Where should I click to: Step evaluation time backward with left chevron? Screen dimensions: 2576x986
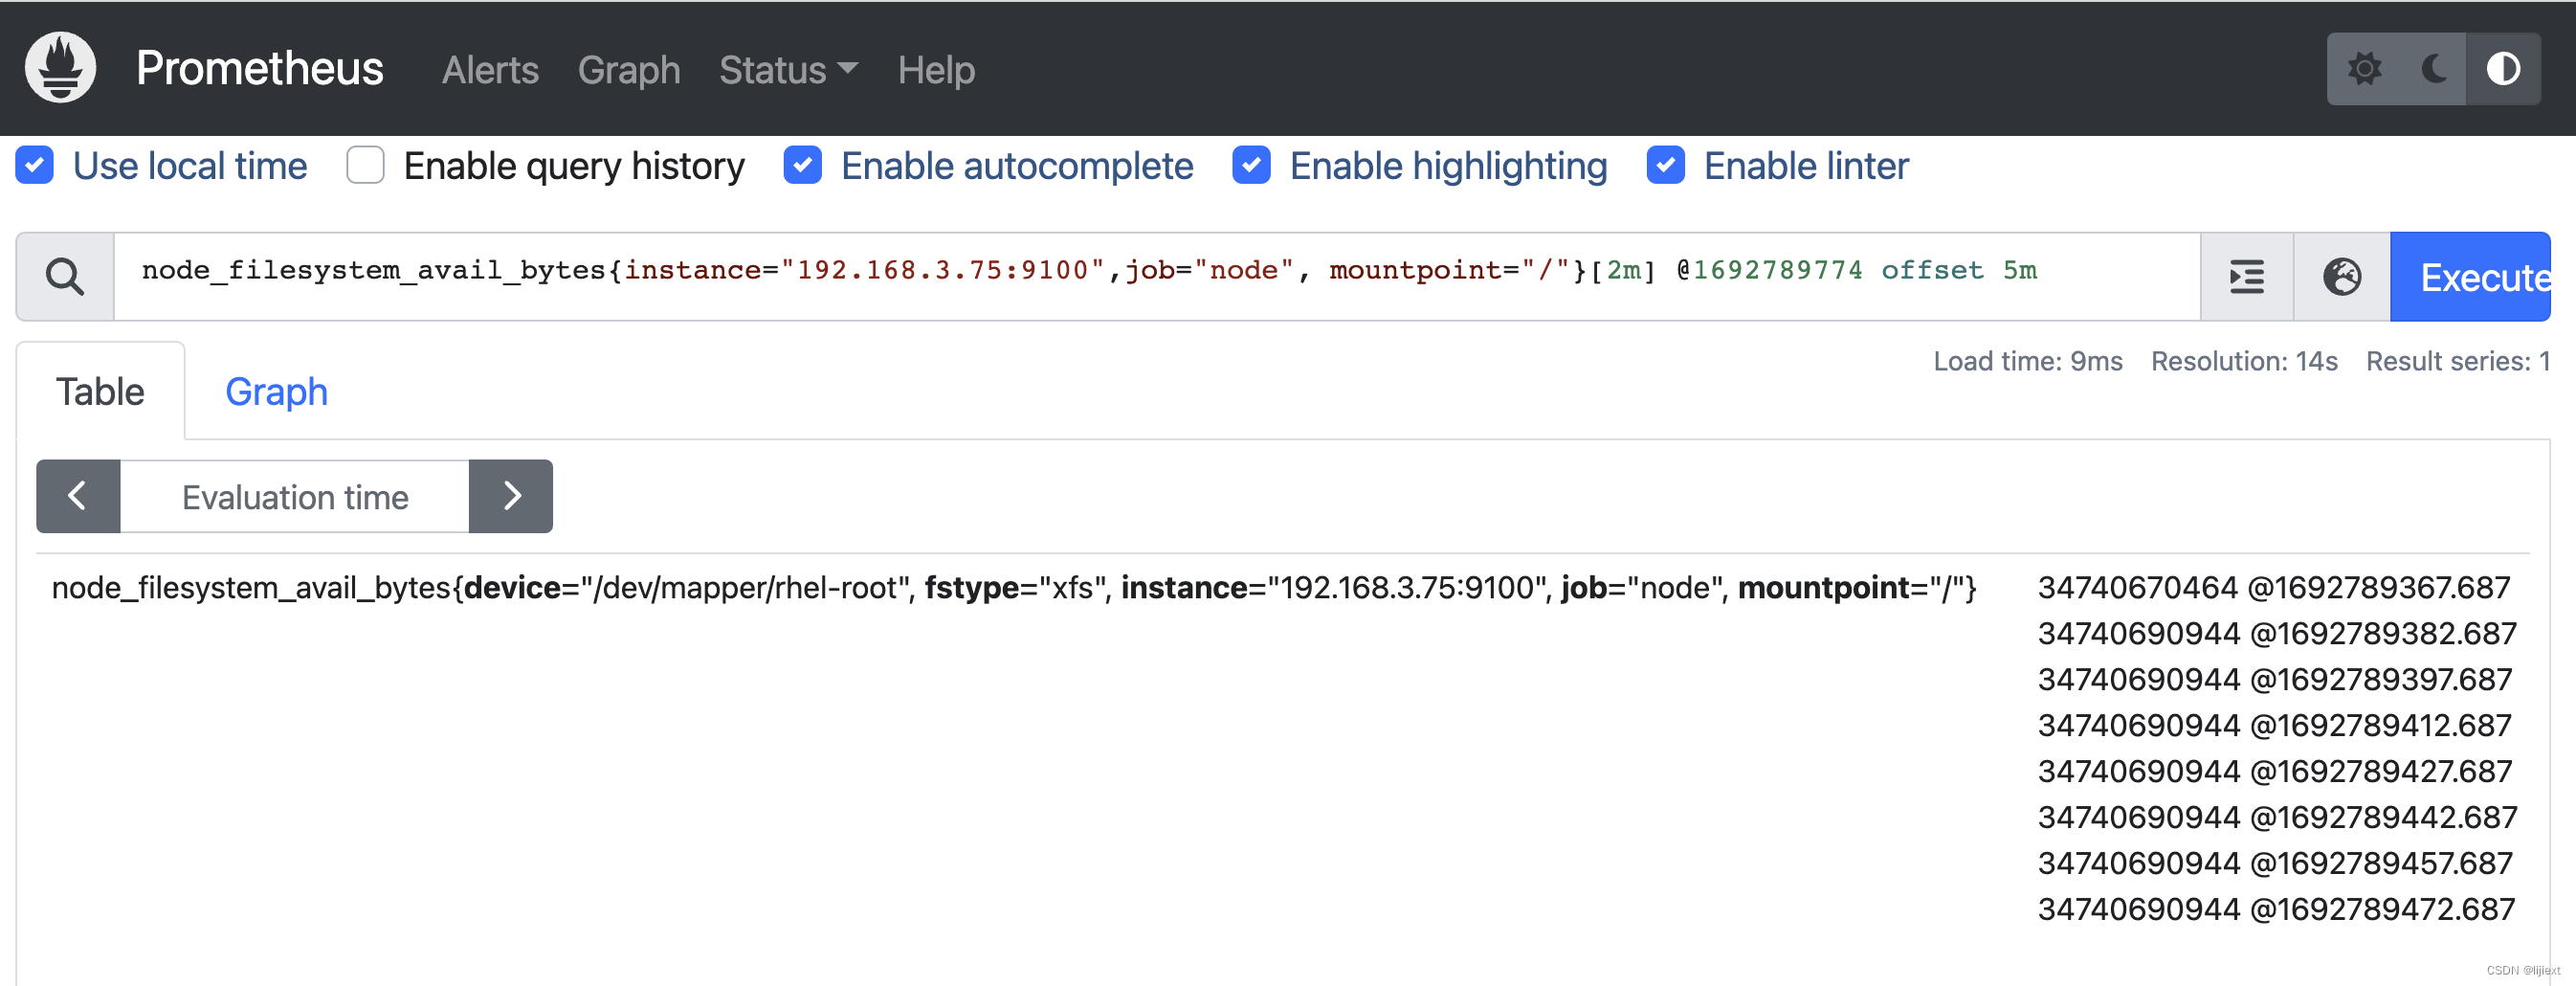coord(77,495)
